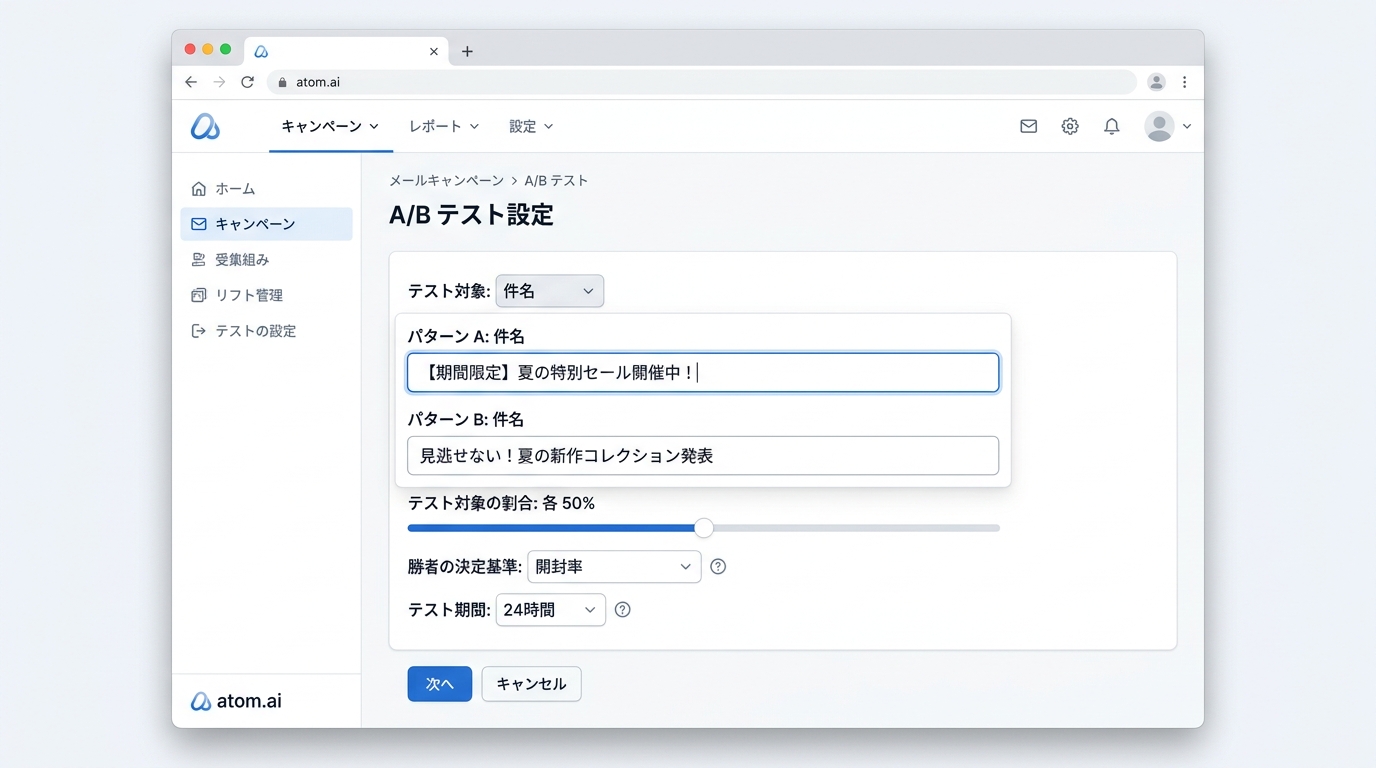Open settings gear icon in header
The height and width of the screenshot is (768, 1376).
(1070, 126)
